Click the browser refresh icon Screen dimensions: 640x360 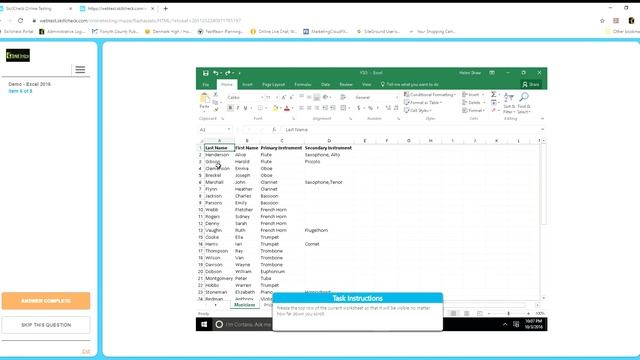[20, 20]
